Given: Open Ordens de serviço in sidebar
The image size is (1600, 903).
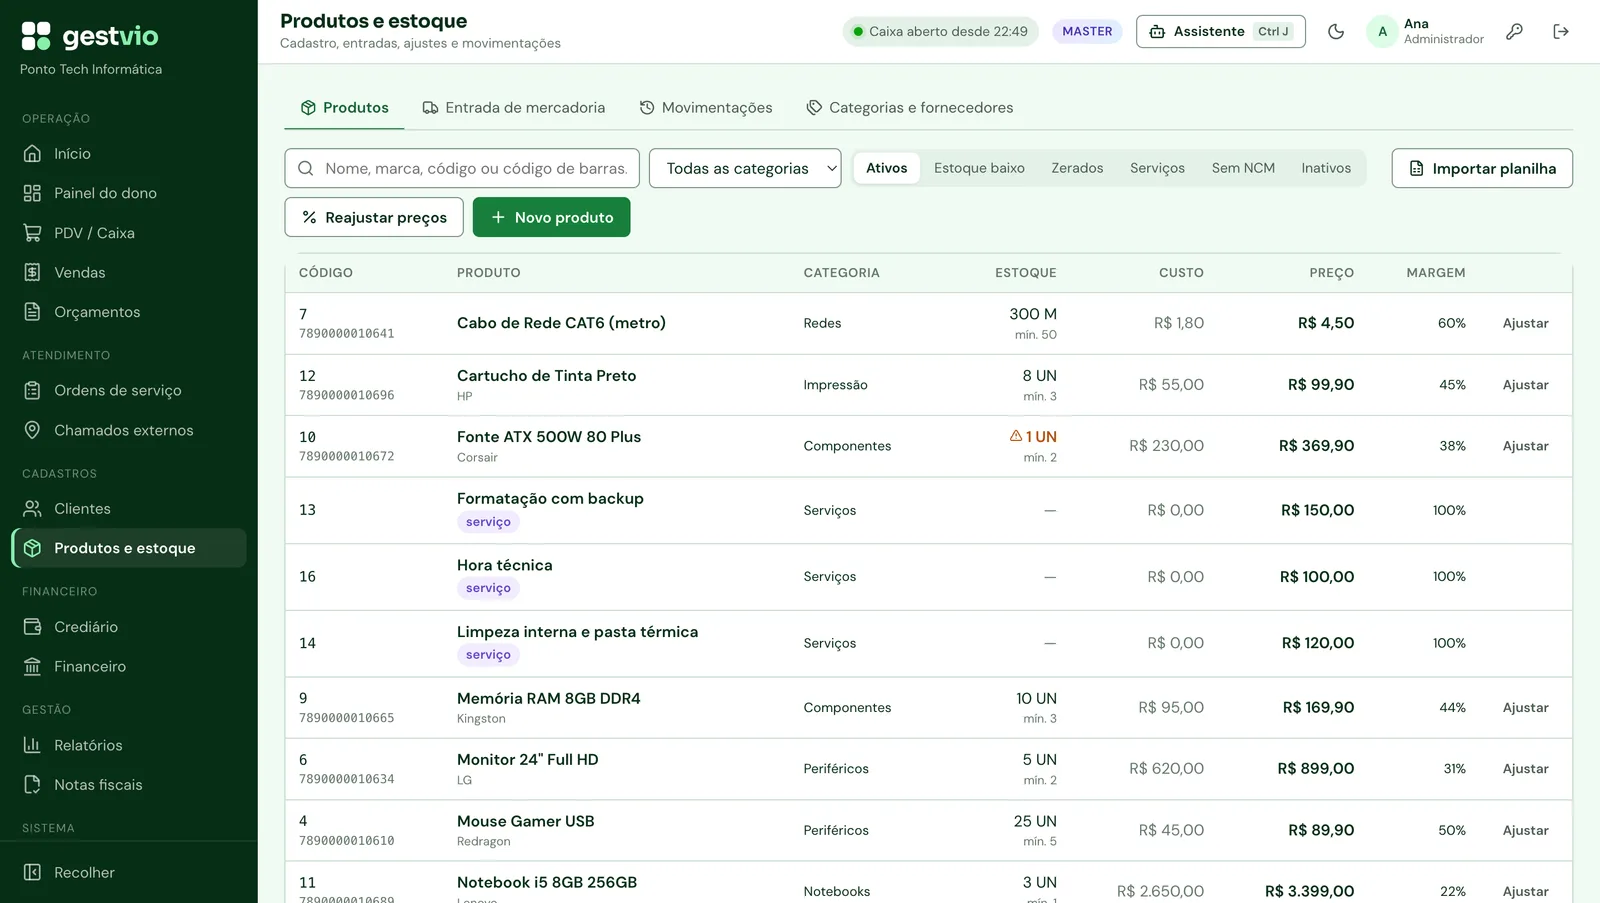Looking at the screenshot, I should [x=128, y=390].
